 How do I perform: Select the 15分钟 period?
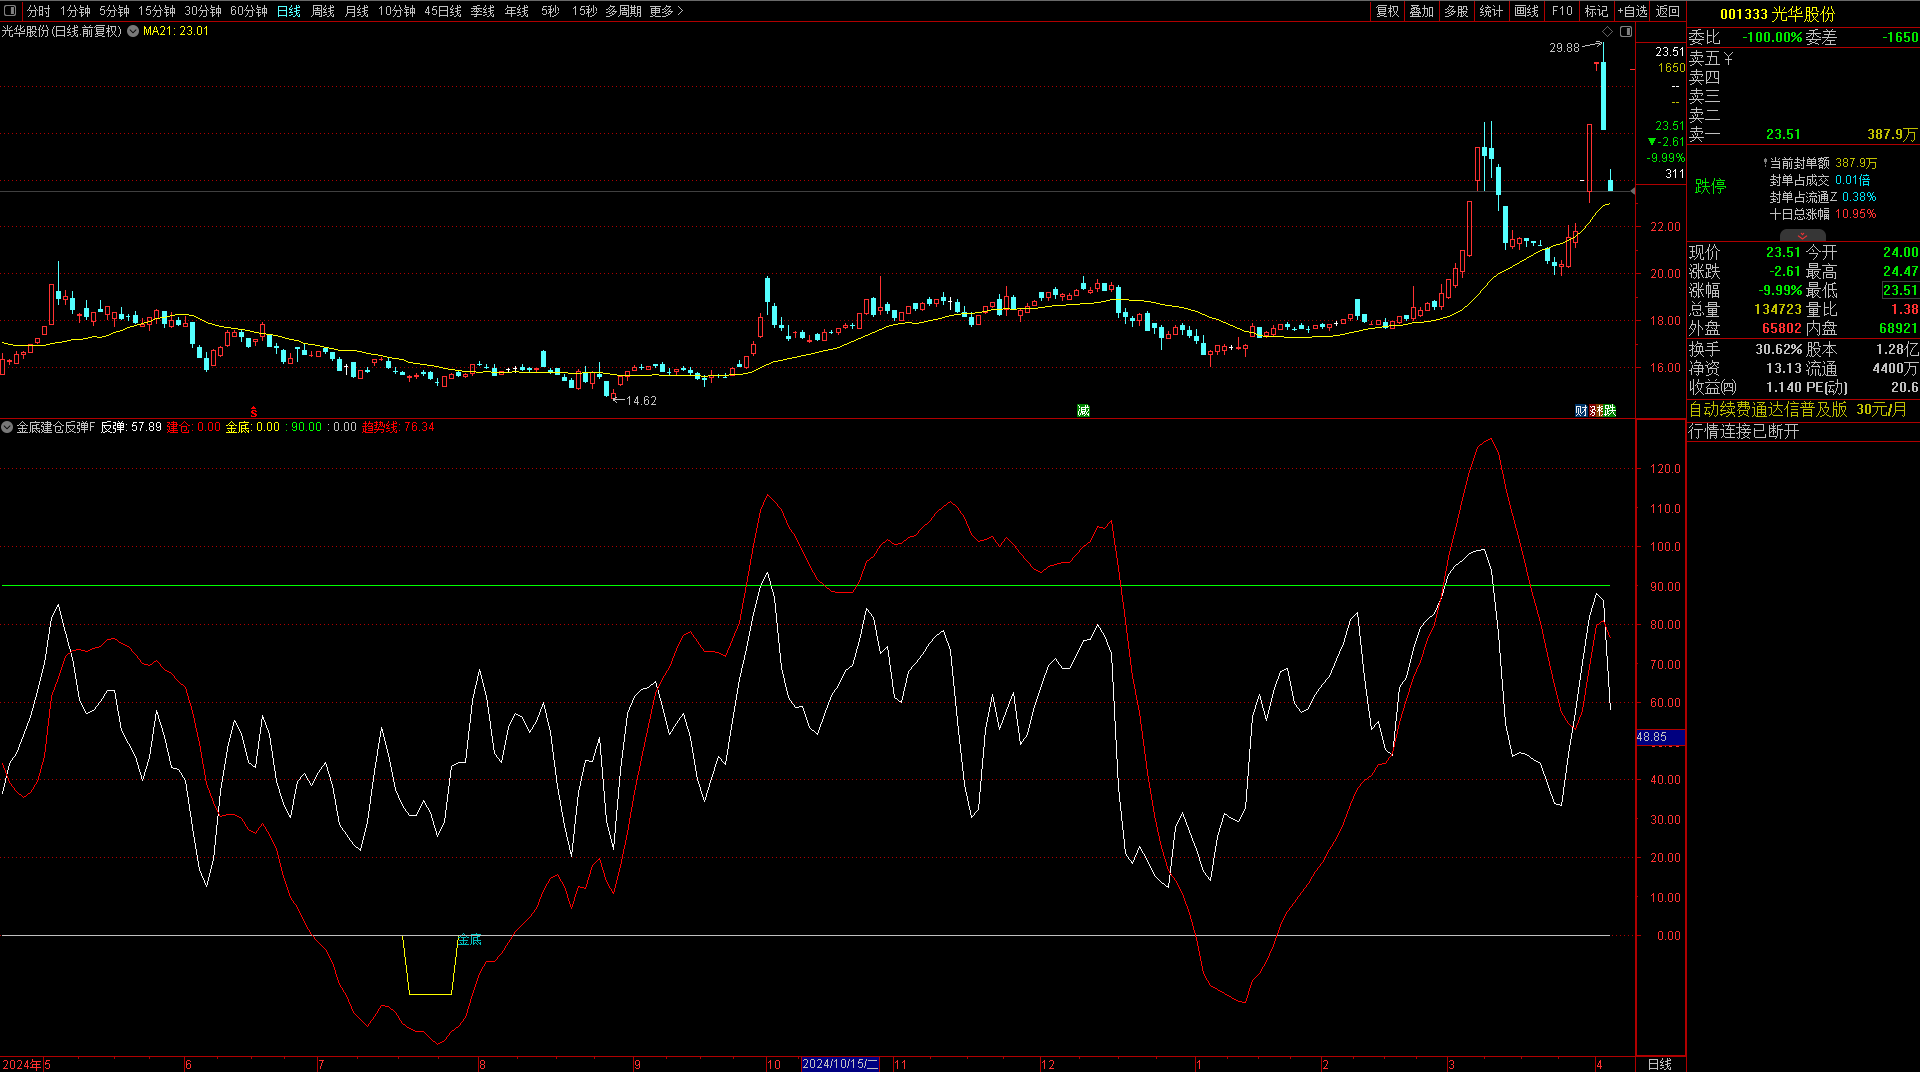tap(157, 11)
